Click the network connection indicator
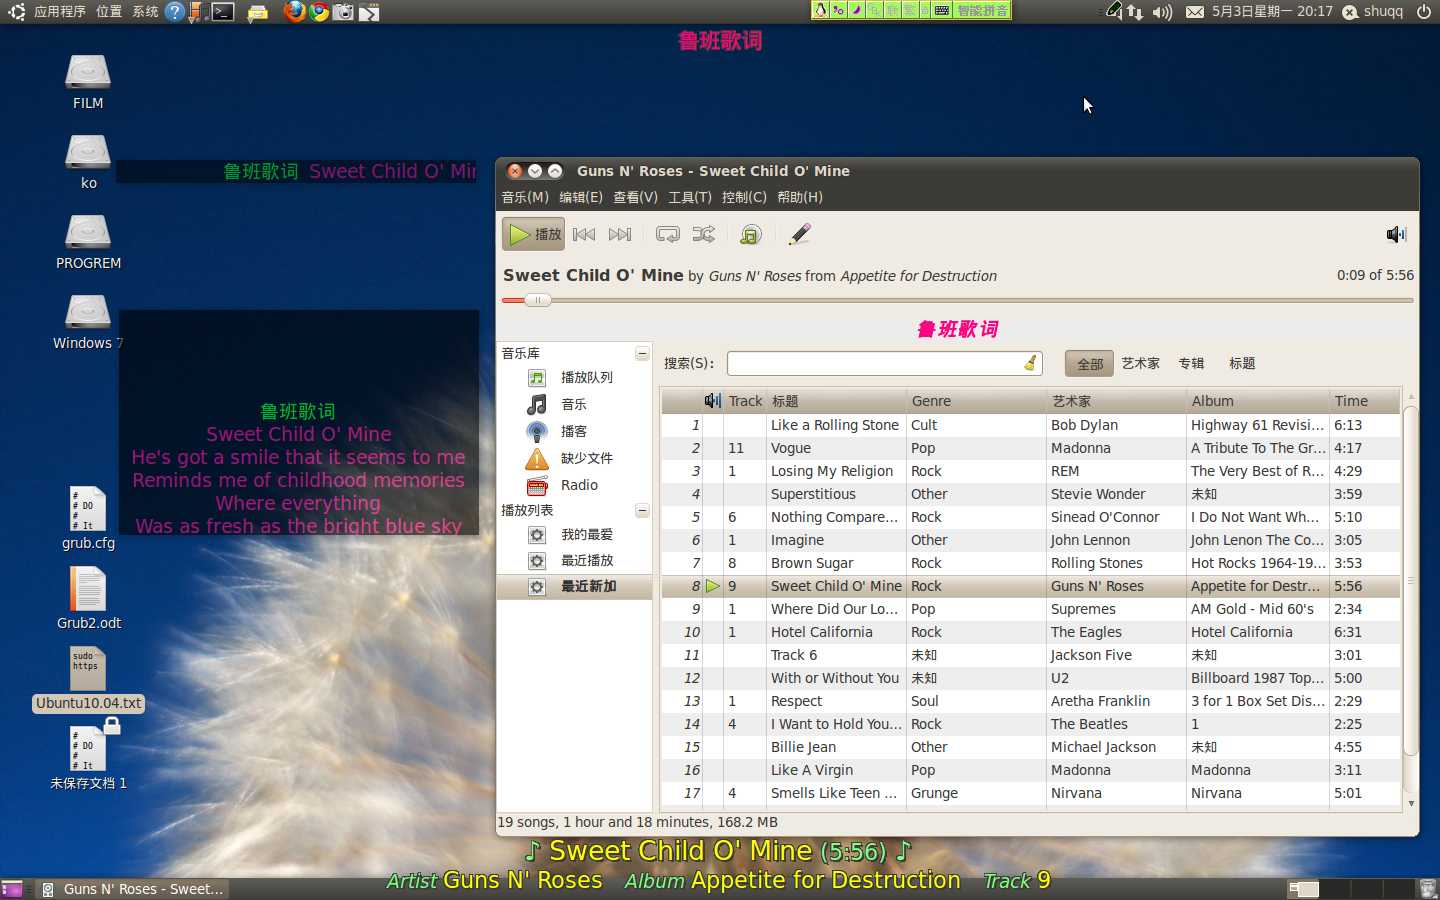The width and height of the screenshot is (1440, 900). [x=1135, y=12]
